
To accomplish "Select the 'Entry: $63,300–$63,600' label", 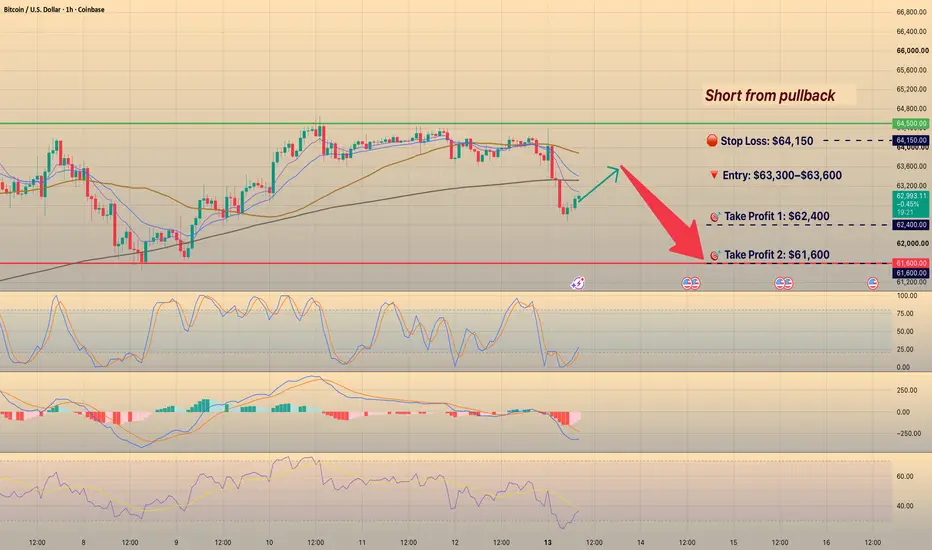I will tap(782, 175).
